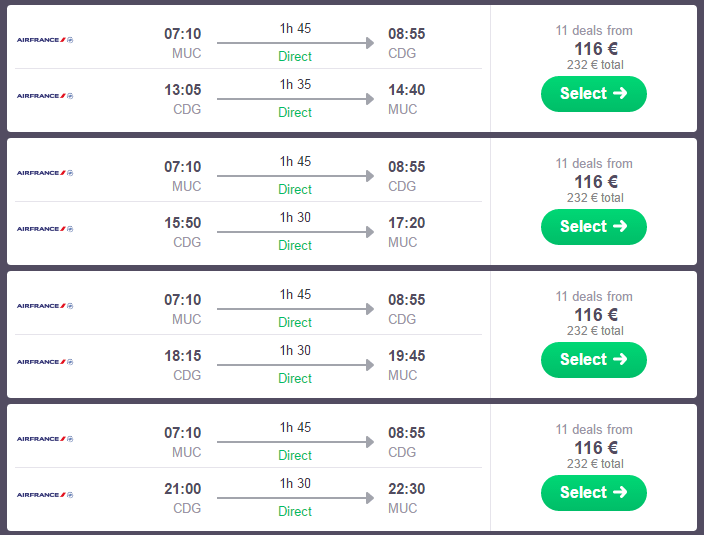Click the 22:30 MUC arrival time

coord(406,489)
